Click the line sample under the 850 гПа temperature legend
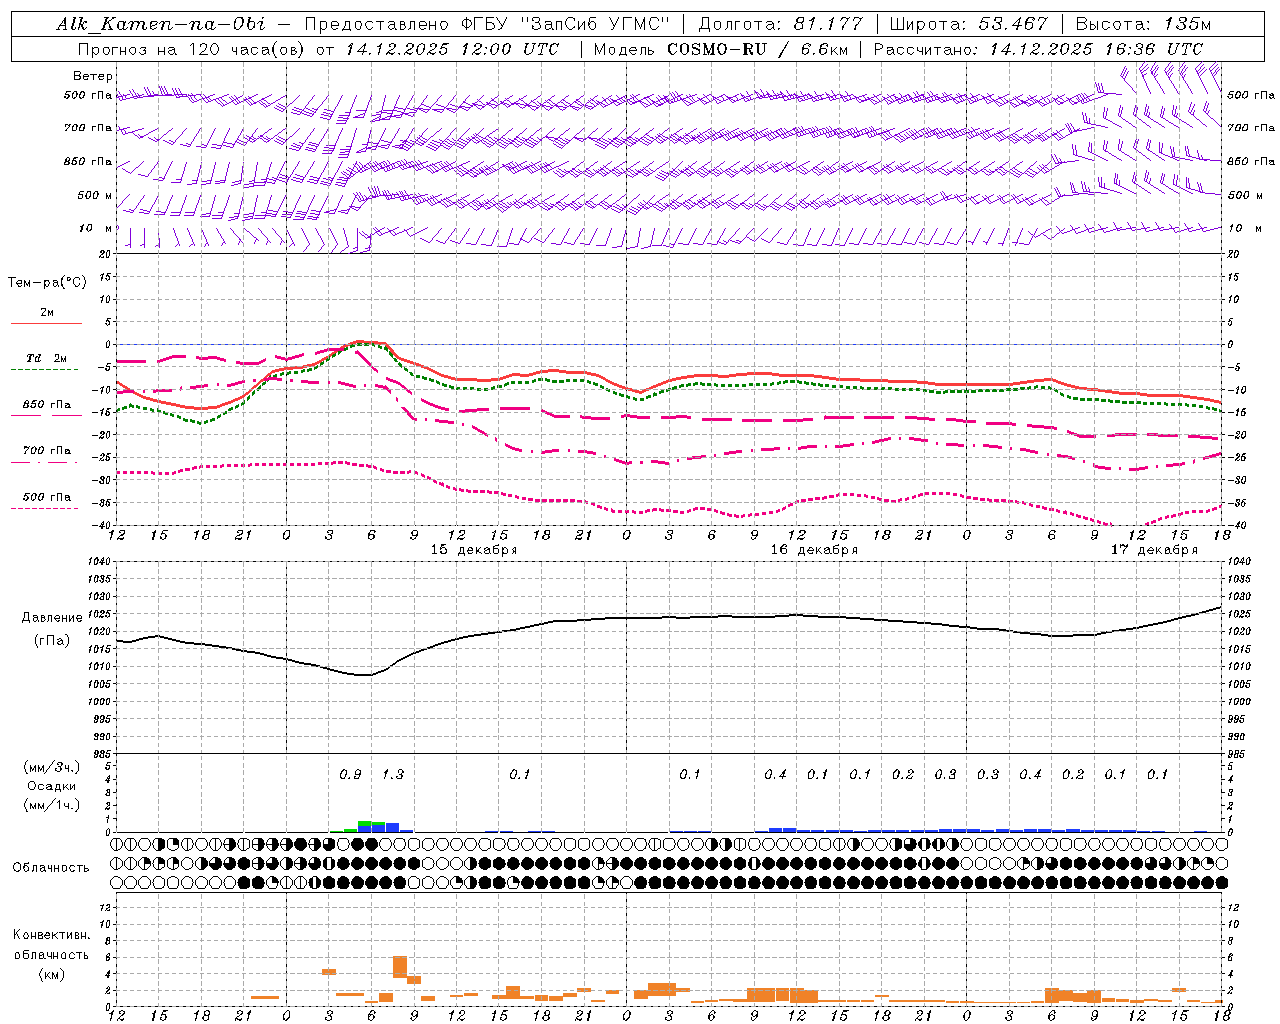 pyautogui.click(x=45, y=415)
